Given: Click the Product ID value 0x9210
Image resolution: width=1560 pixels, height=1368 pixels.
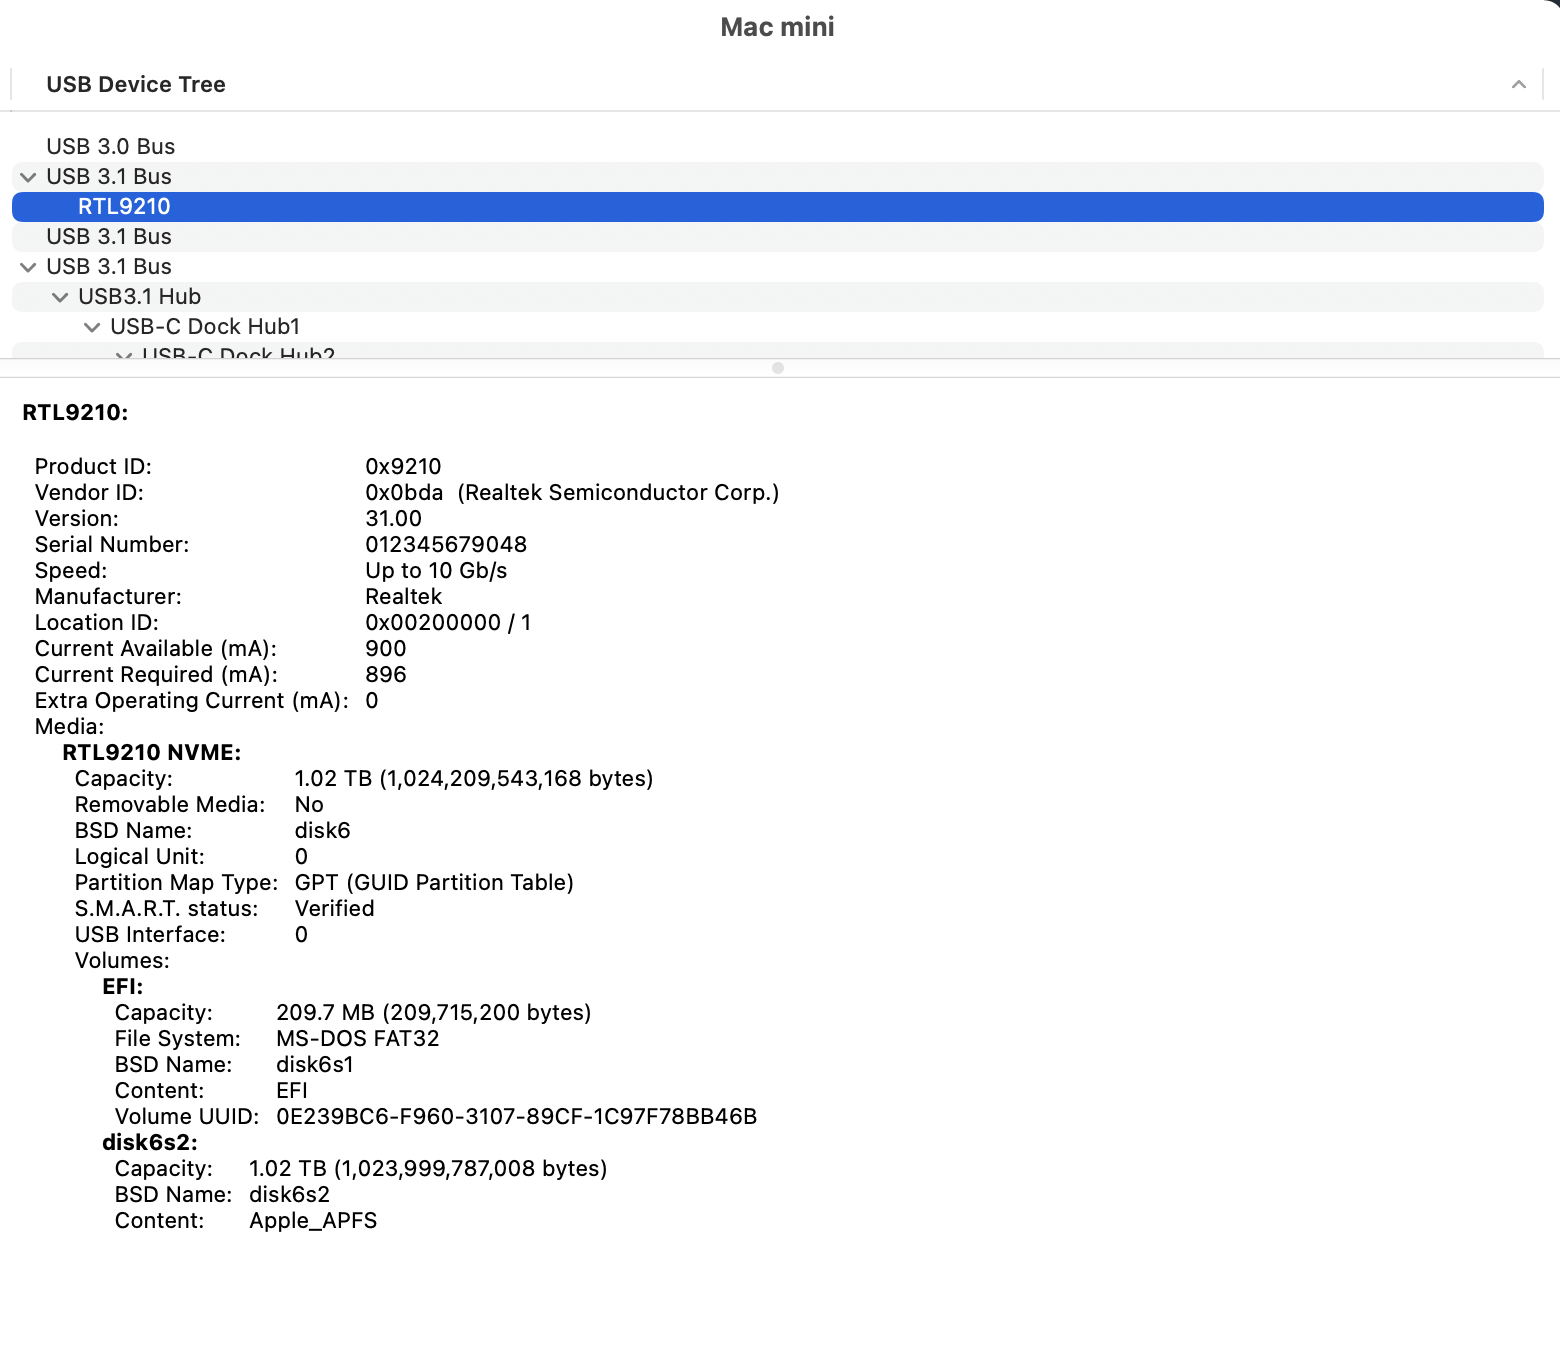Looking at the screenshot, I should (403, 467).
